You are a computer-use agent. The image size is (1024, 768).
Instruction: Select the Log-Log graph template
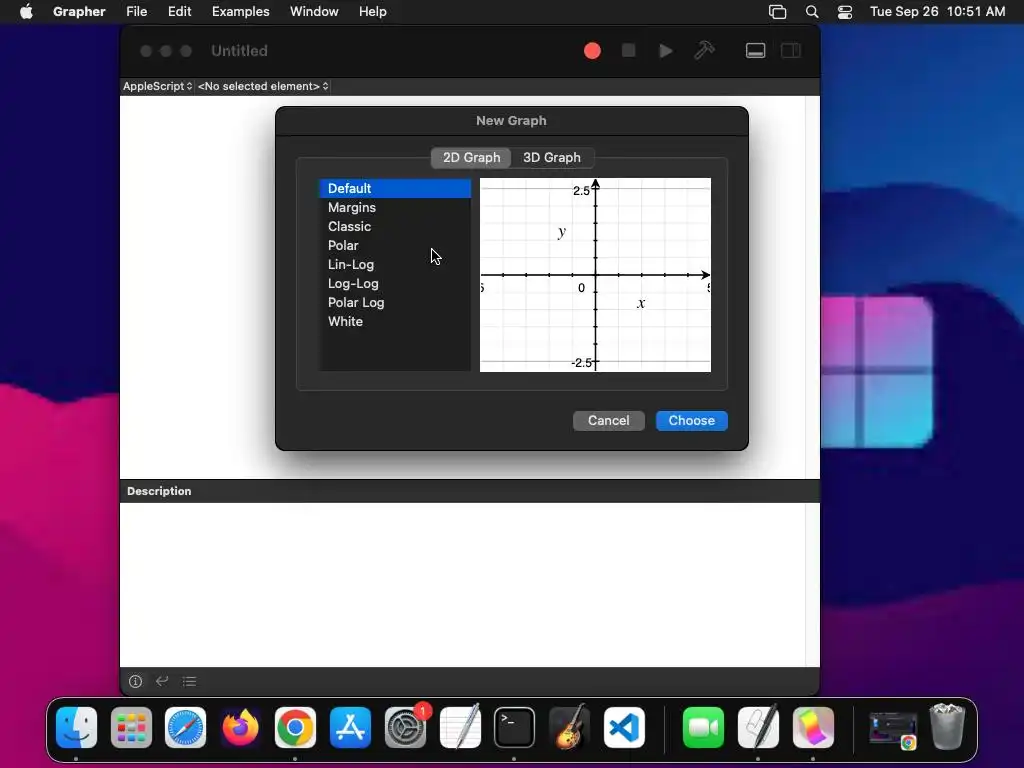point(395,283)
